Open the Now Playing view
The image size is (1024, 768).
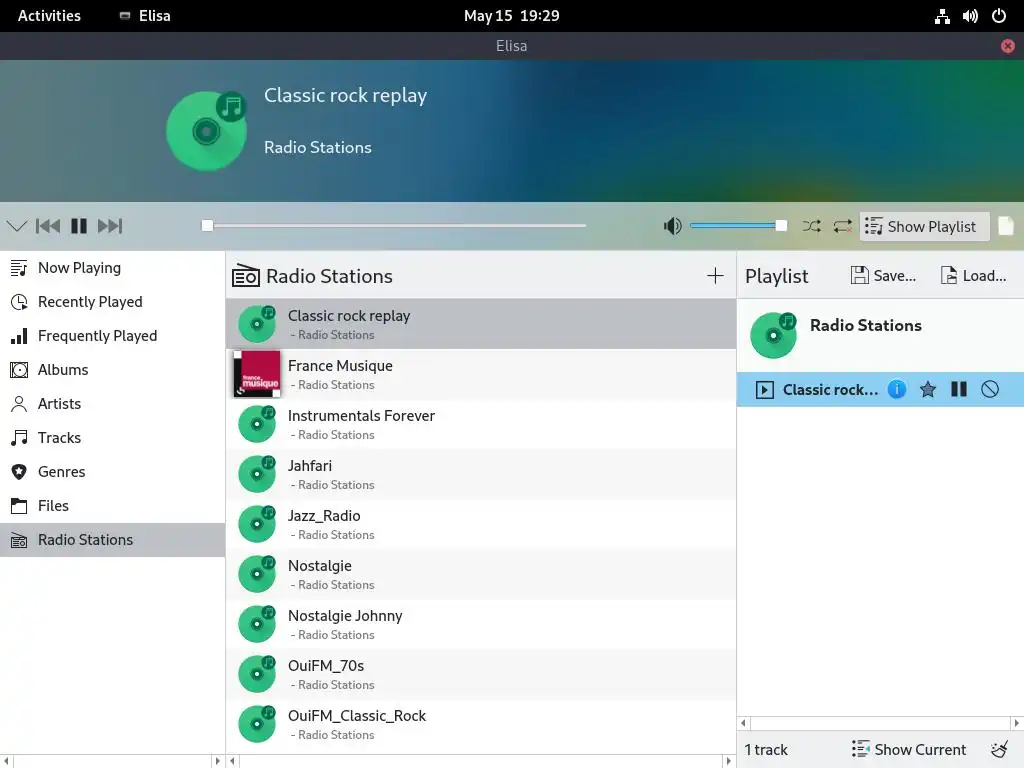[112, 268]
